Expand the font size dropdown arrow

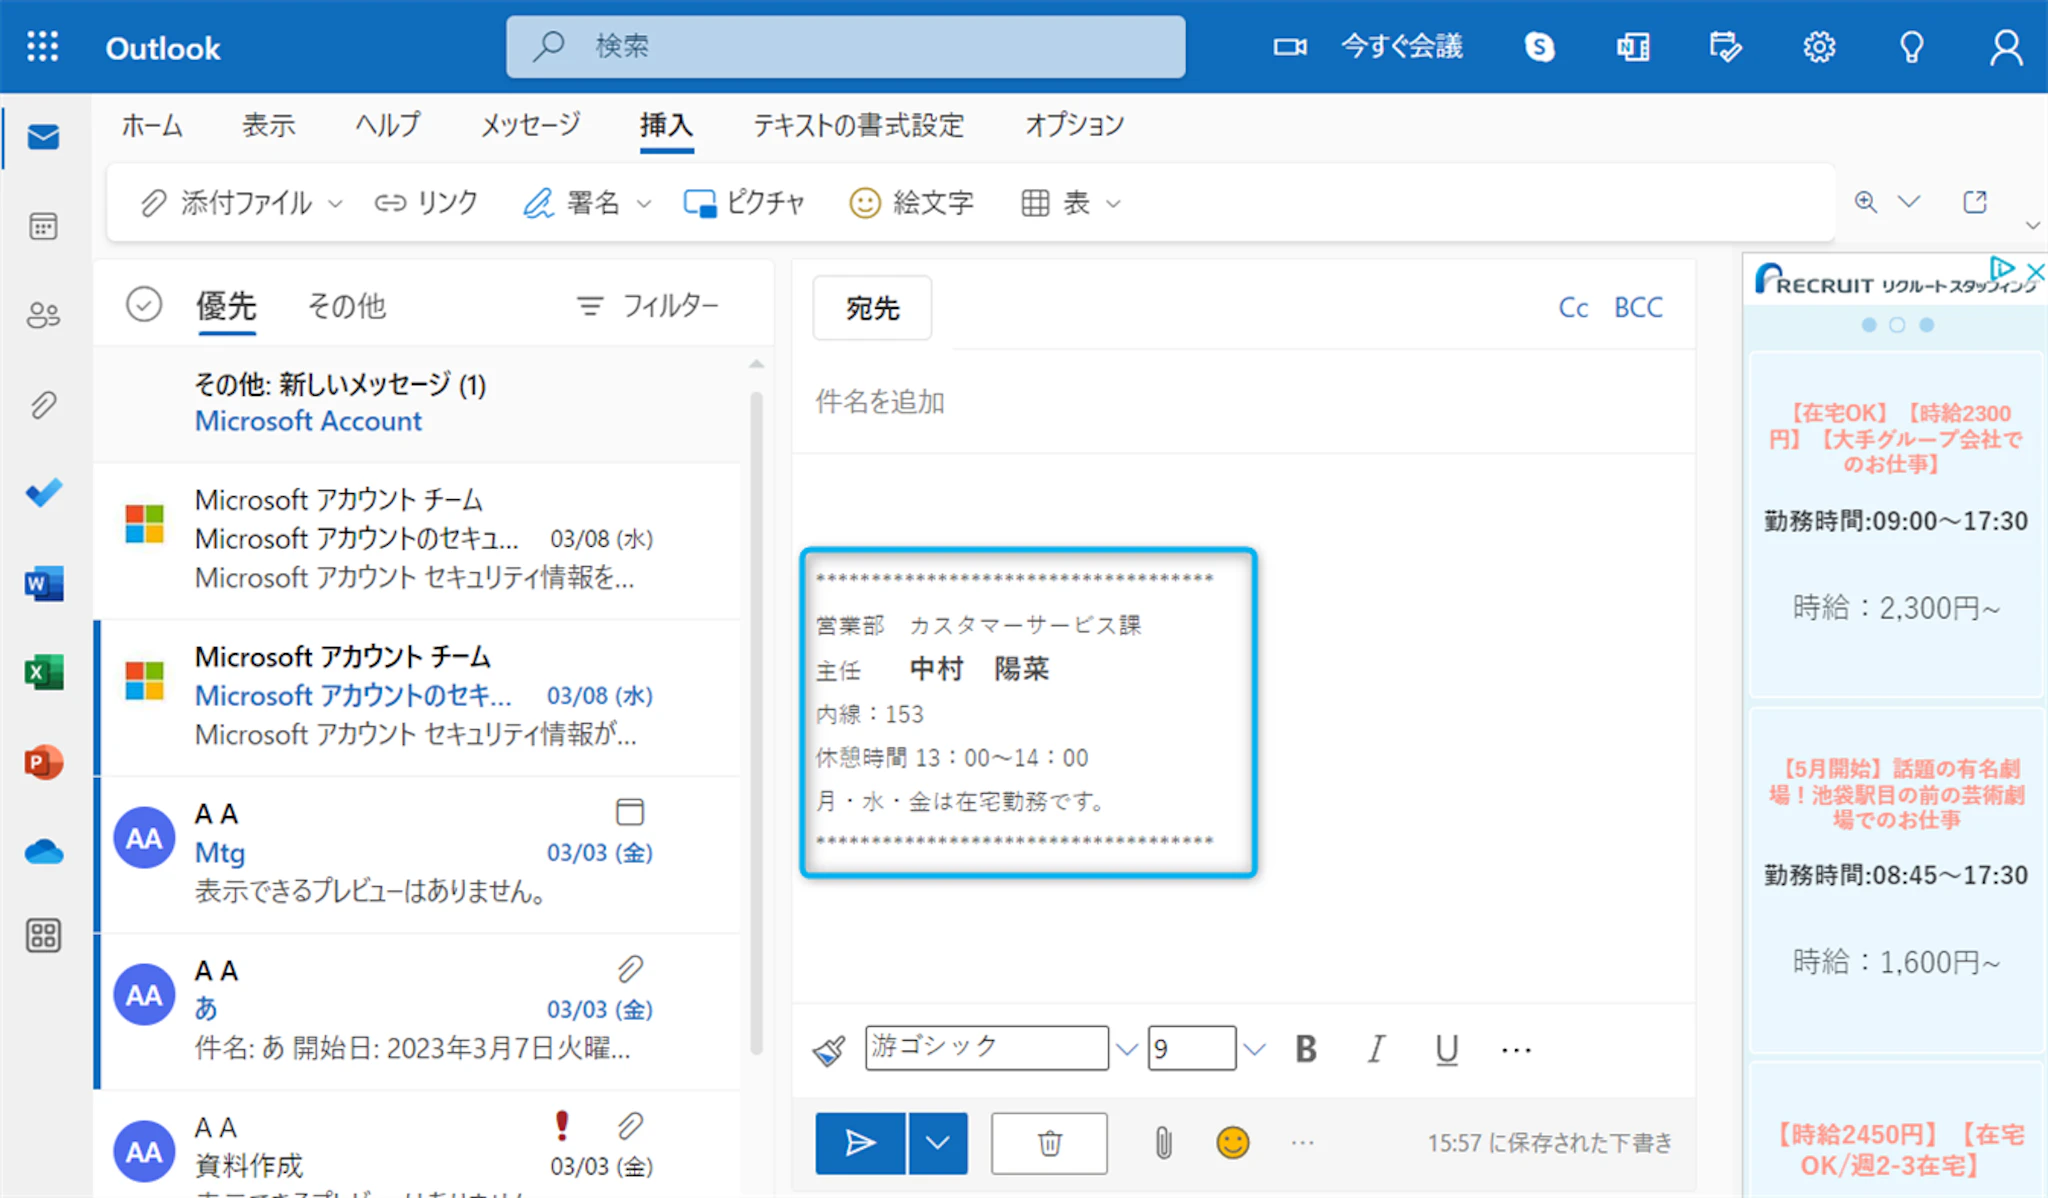1254,1049
